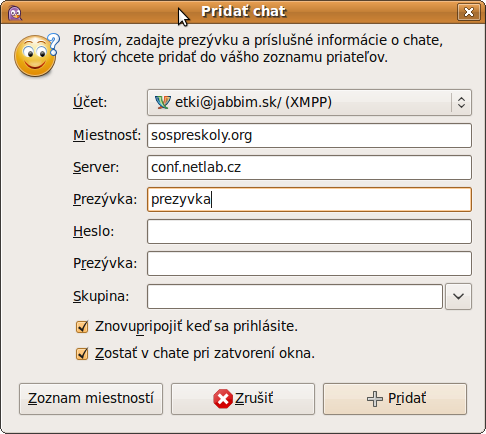This screenshot has width=486, height=434.
Task: Focus the empty Prezývka field below Heslo
Action: click(x=309, y=263)
